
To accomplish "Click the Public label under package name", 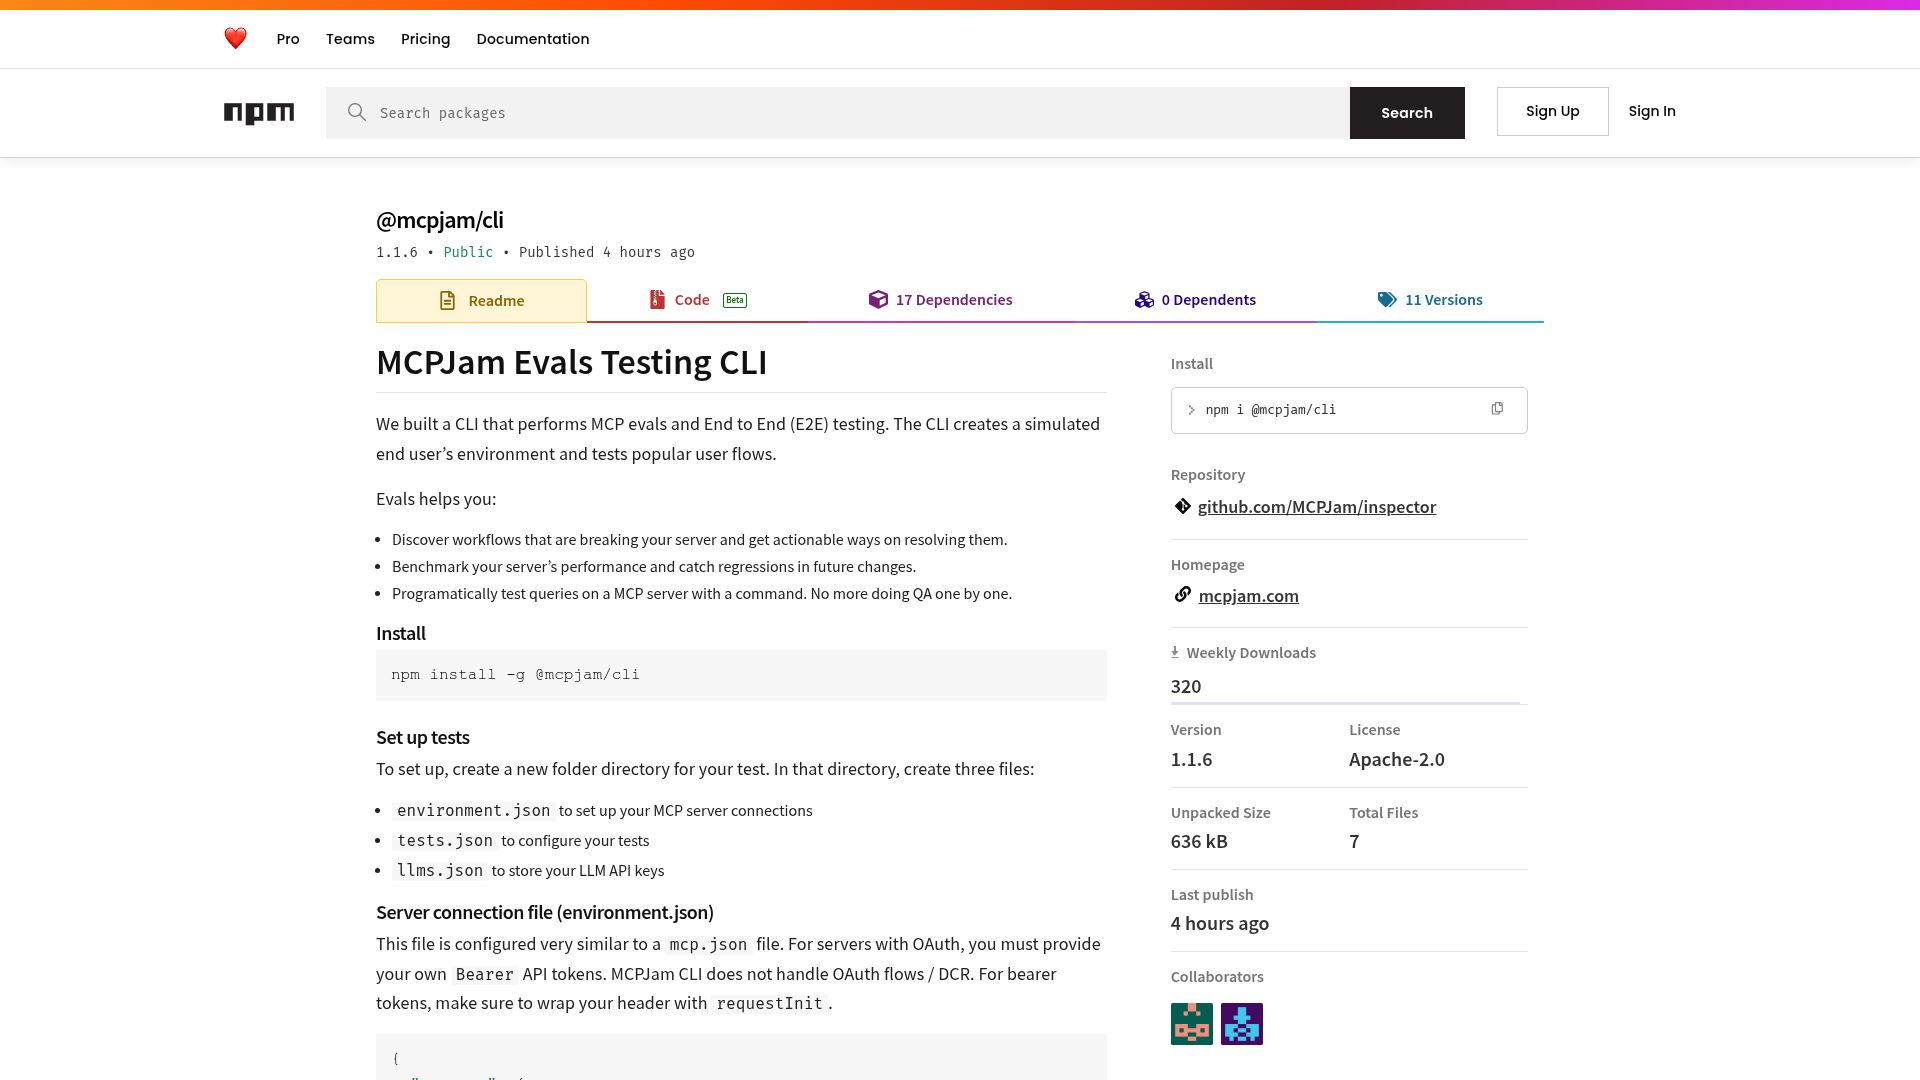I will pyautogui.click(x=468, y=252).
